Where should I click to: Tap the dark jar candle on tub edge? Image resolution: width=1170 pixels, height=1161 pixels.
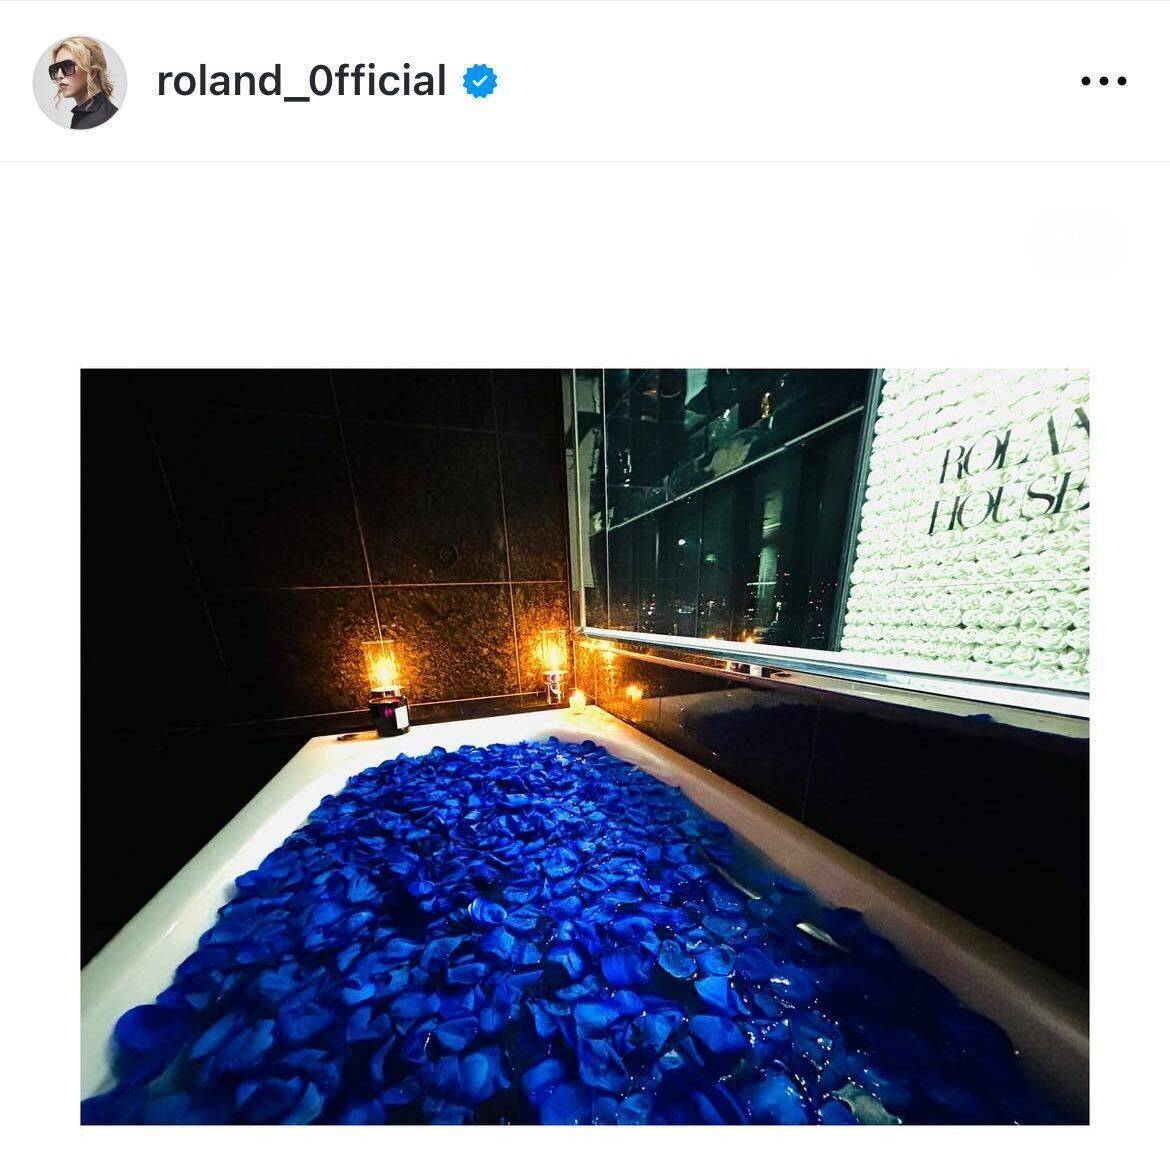388,713
